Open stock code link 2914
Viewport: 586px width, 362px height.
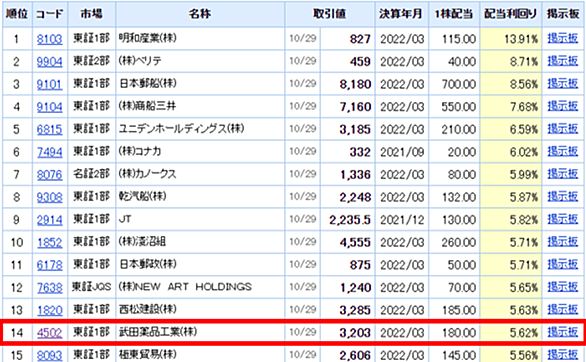click(50, 220)
